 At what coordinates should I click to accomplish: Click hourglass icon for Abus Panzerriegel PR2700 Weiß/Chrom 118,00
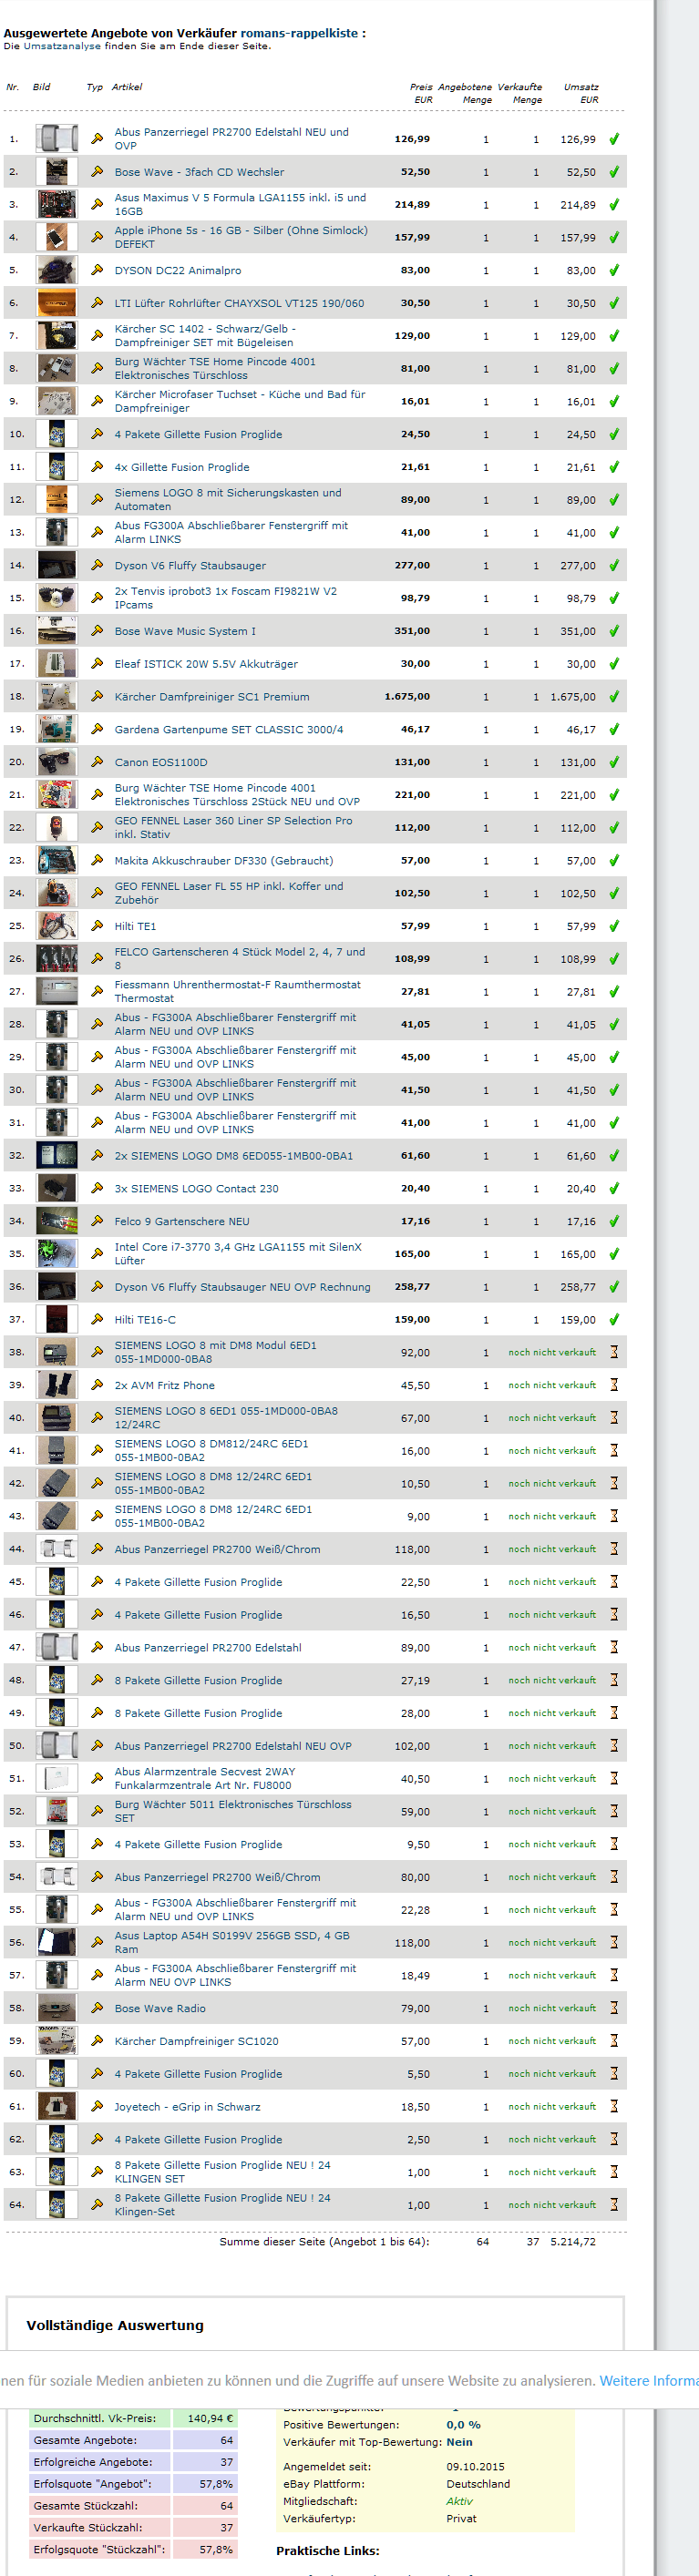pyautogui.click(x=614, y=1549)
